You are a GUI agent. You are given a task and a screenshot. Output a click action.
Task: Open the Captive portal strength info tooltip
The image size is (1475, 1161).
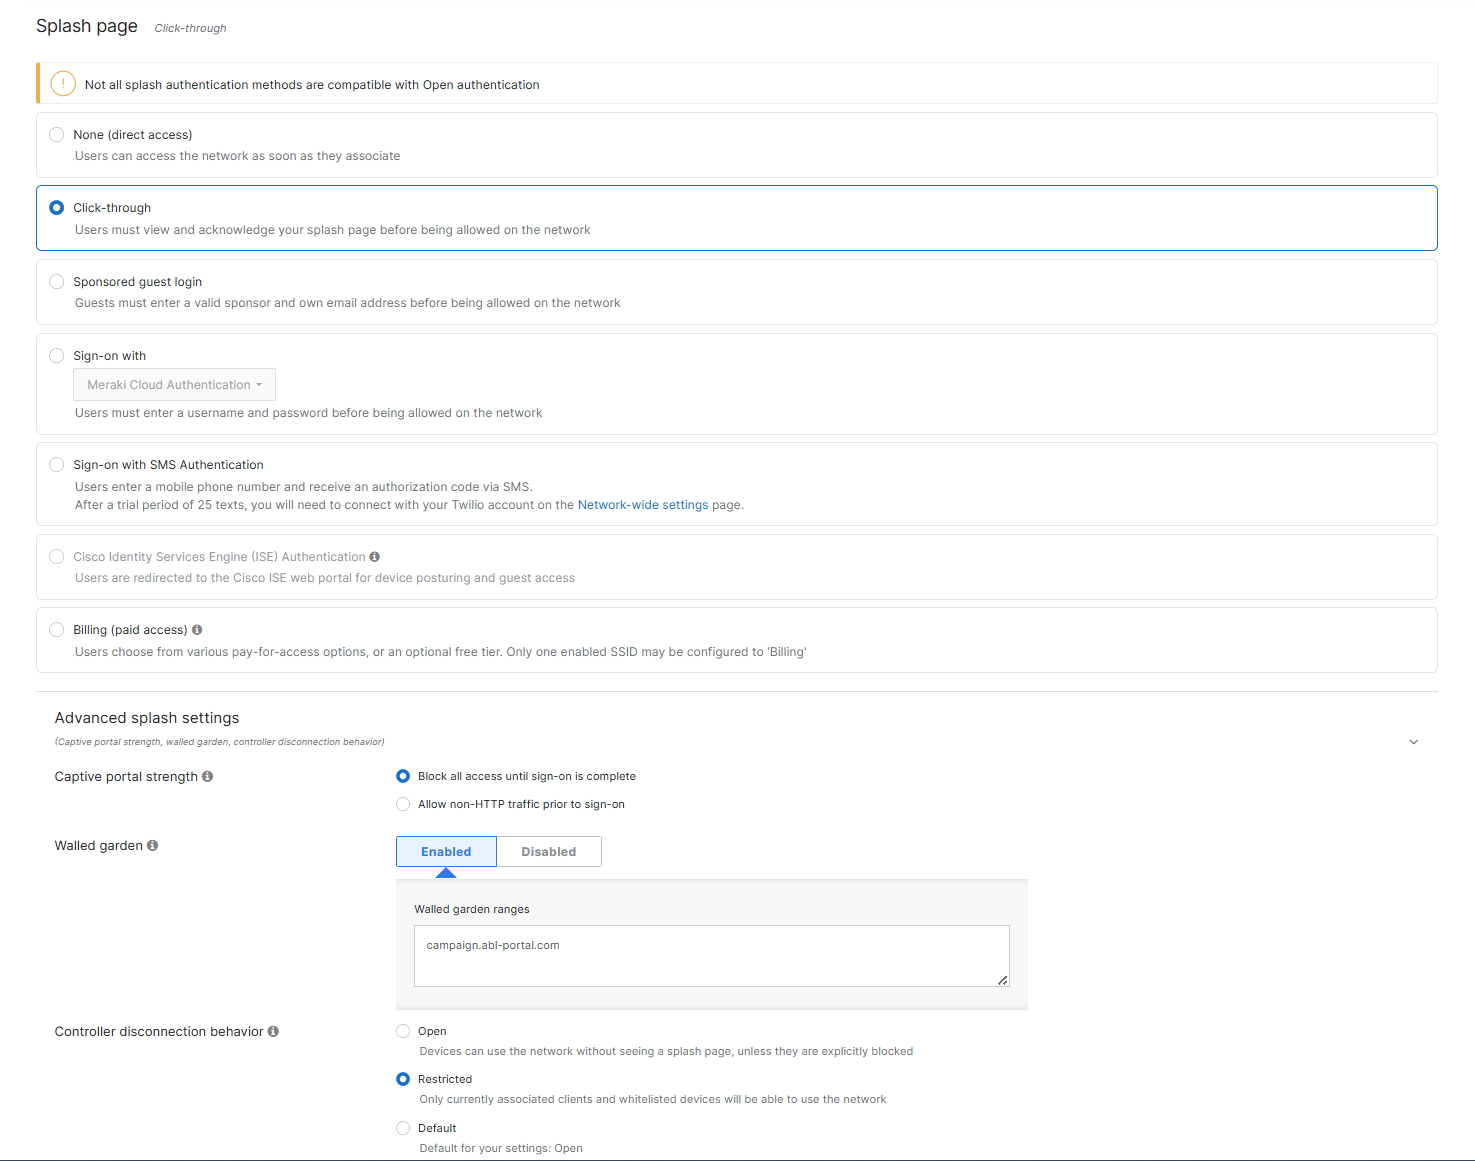point(207,776)
